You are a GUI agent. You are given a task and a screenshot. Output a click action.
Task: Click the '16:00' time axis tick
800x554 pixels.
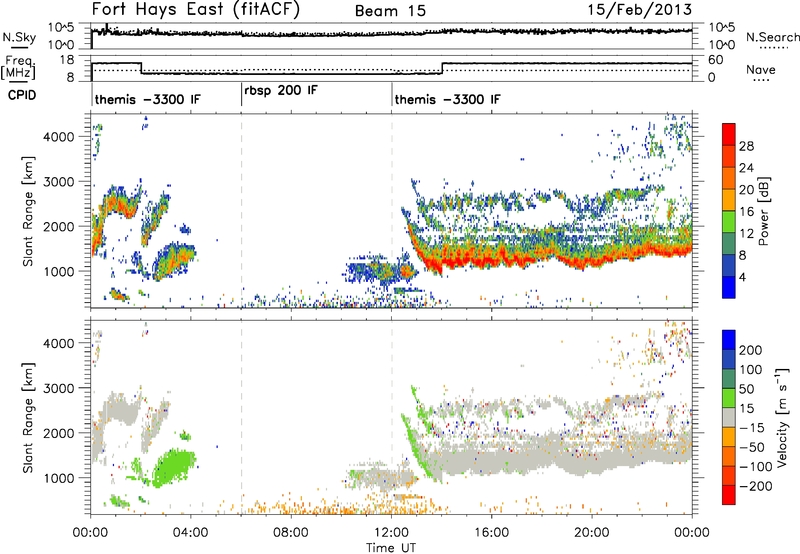(491, 533)
